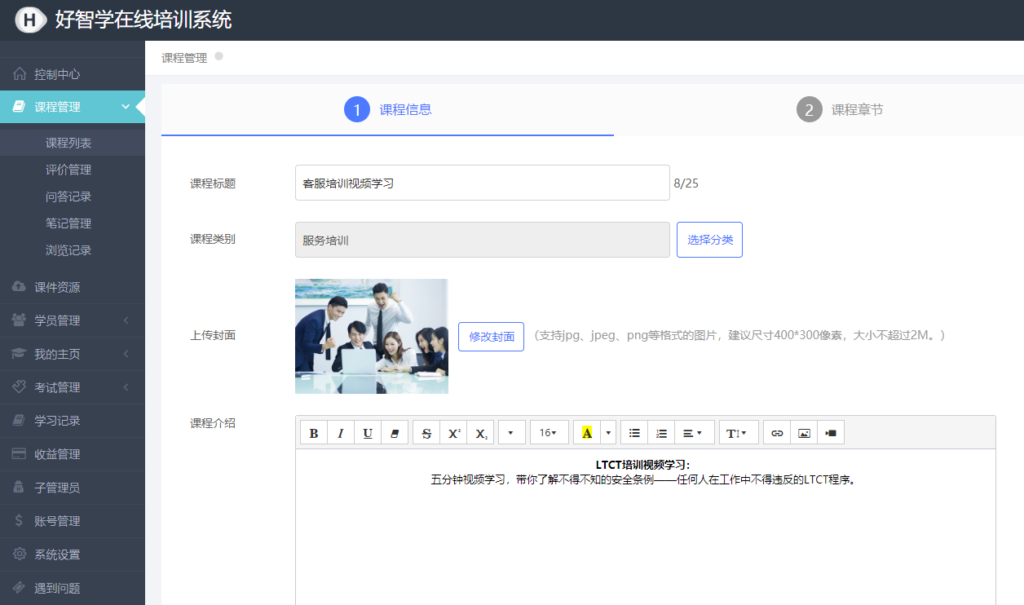The width and height of the screenshot is (1024, 605).
Task: Toggle bold formatting in editor
Action: (313, 433)
